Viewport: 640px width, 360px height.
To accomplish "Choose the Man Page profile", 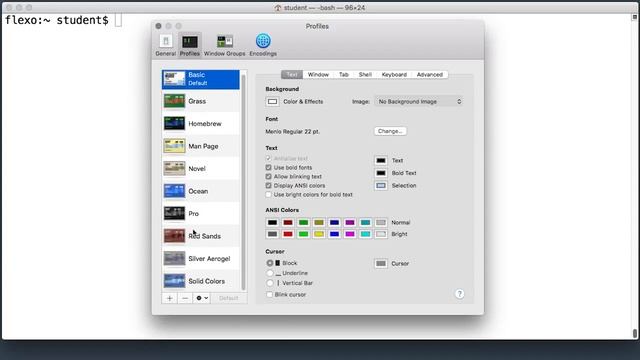I will pyautogui.click(x=201, y=146).
